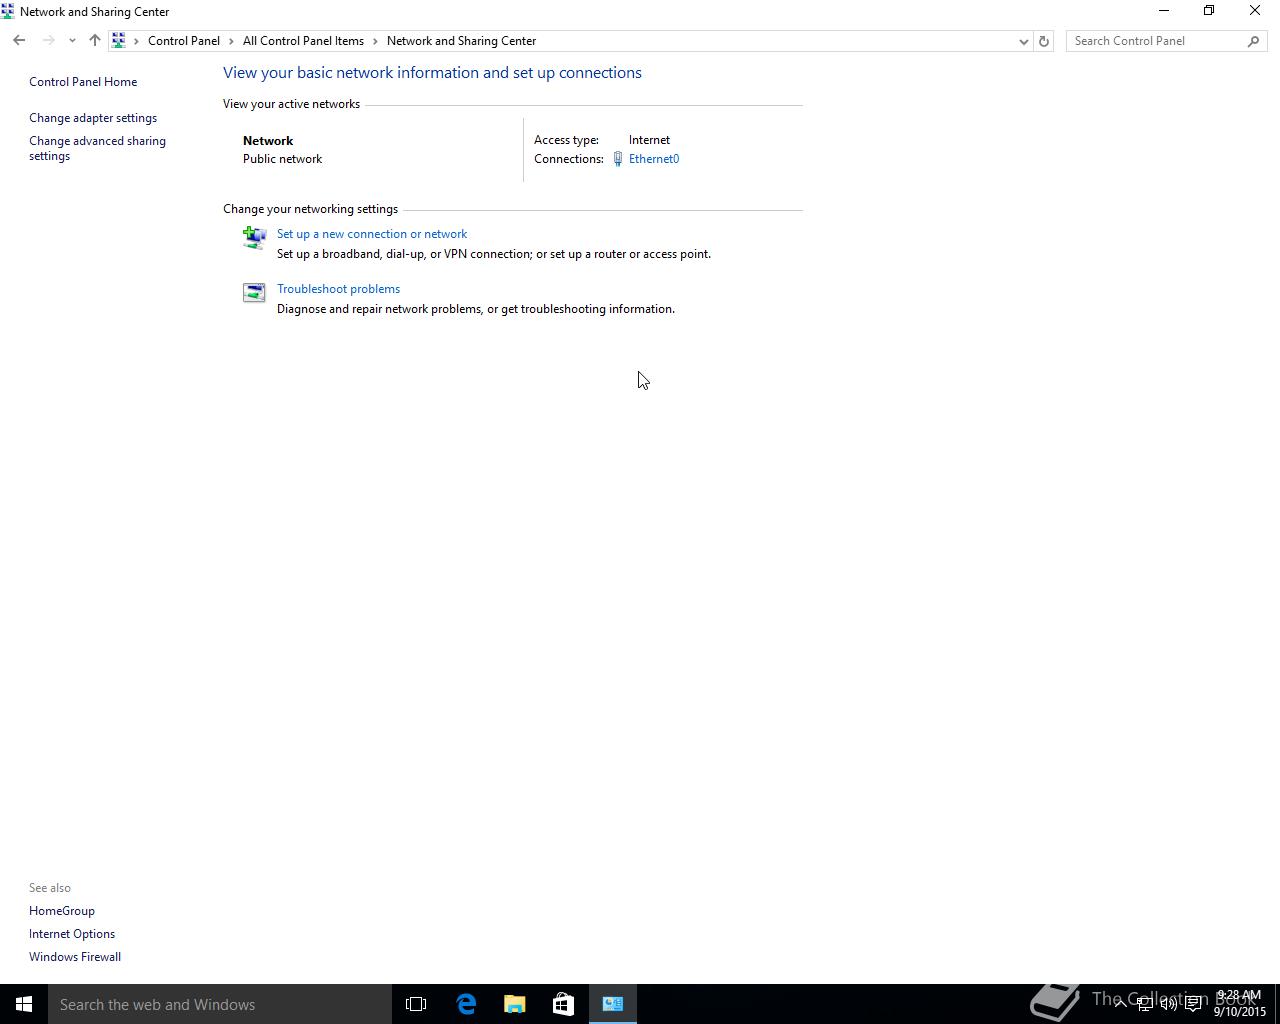Viewport: 1280px width, 1024px height.
Task: Click the 'Public network' text
Action: [282, 159]
